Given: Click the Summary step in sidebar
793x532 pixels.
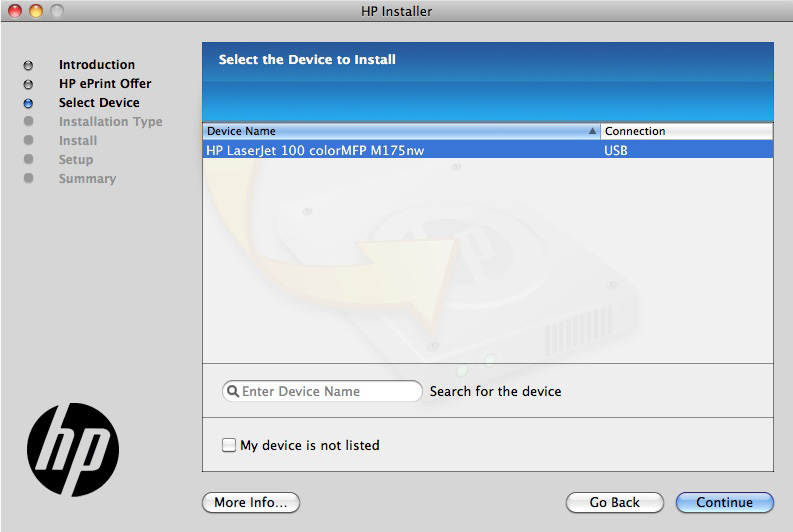Looking at the screenshot, I should tap(87, 179).
